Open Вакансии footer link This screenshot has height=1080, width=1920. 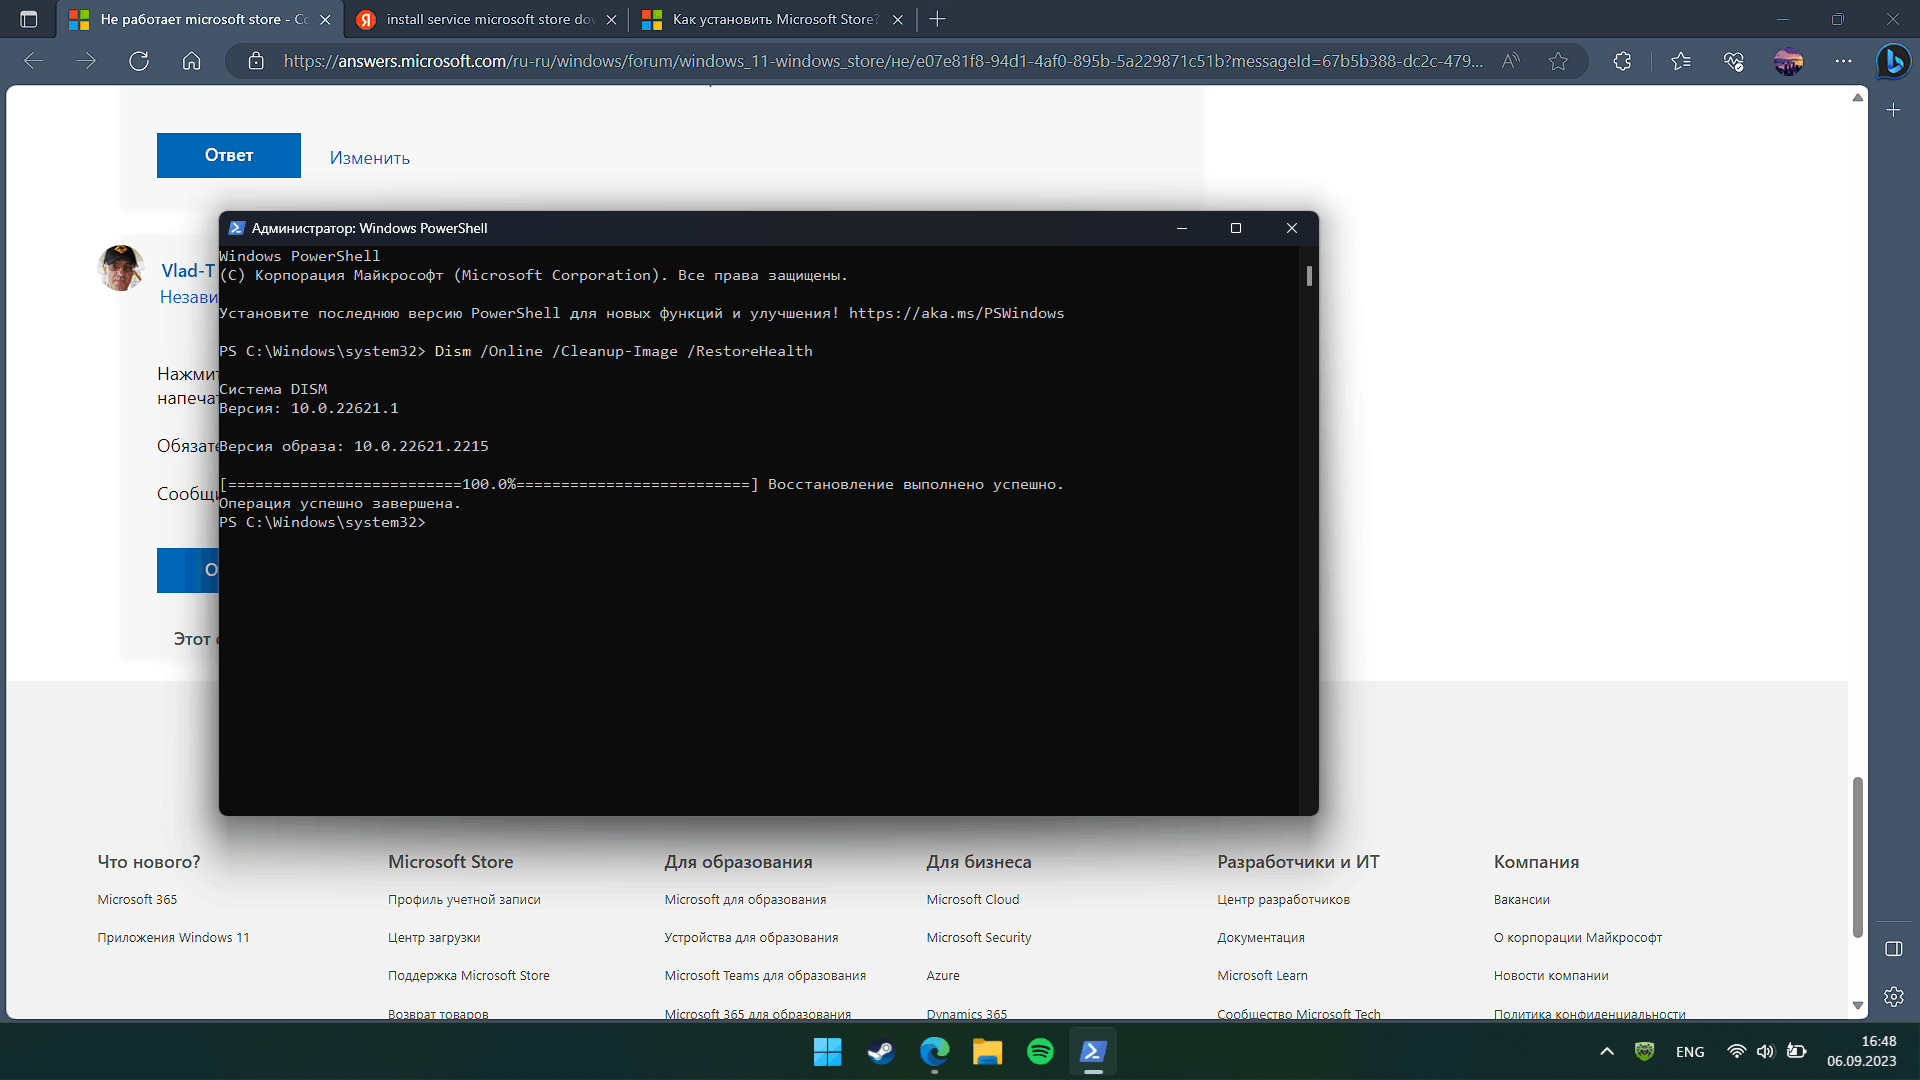[x=1521, y=899]
